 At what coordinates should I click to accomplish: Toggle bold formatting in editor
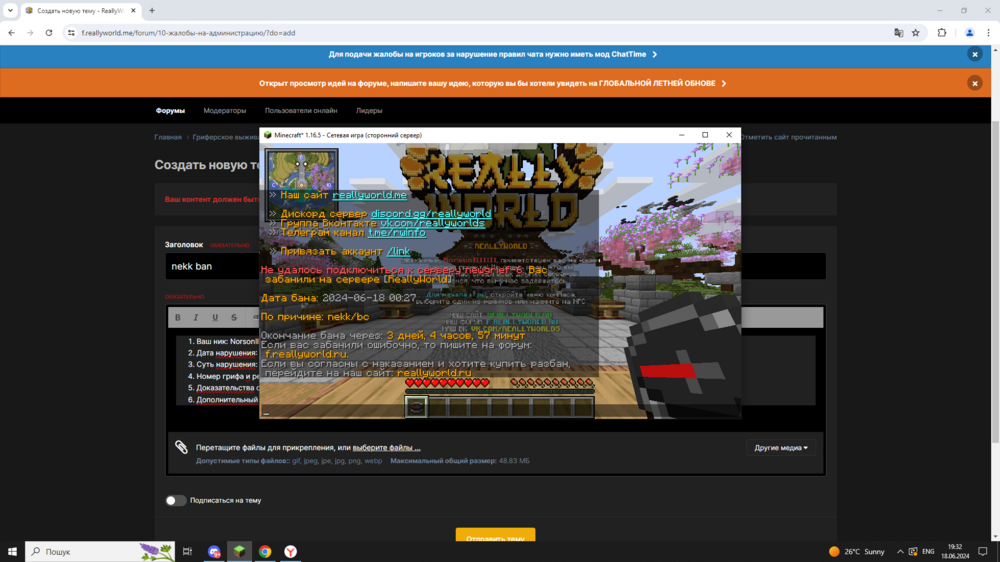click(x=178, y=317)
